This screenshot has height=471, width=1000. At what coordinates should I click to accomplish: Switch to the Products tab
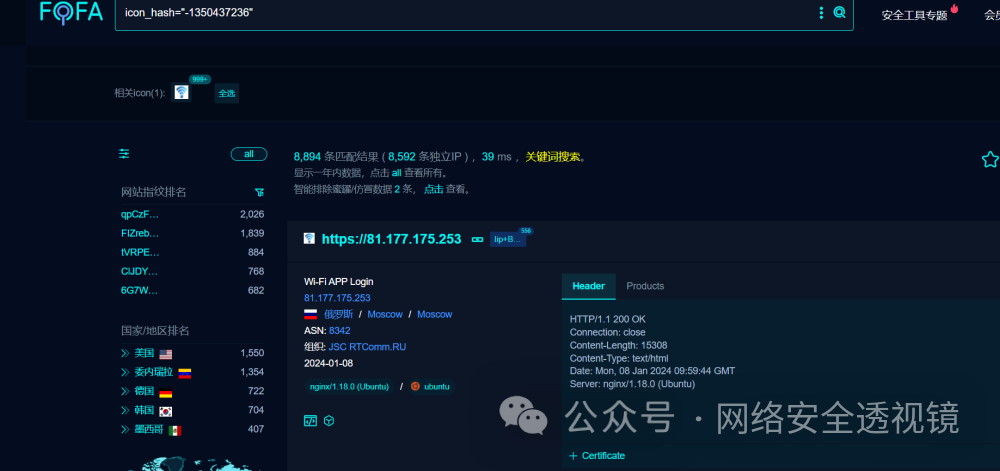coord(645,286)
